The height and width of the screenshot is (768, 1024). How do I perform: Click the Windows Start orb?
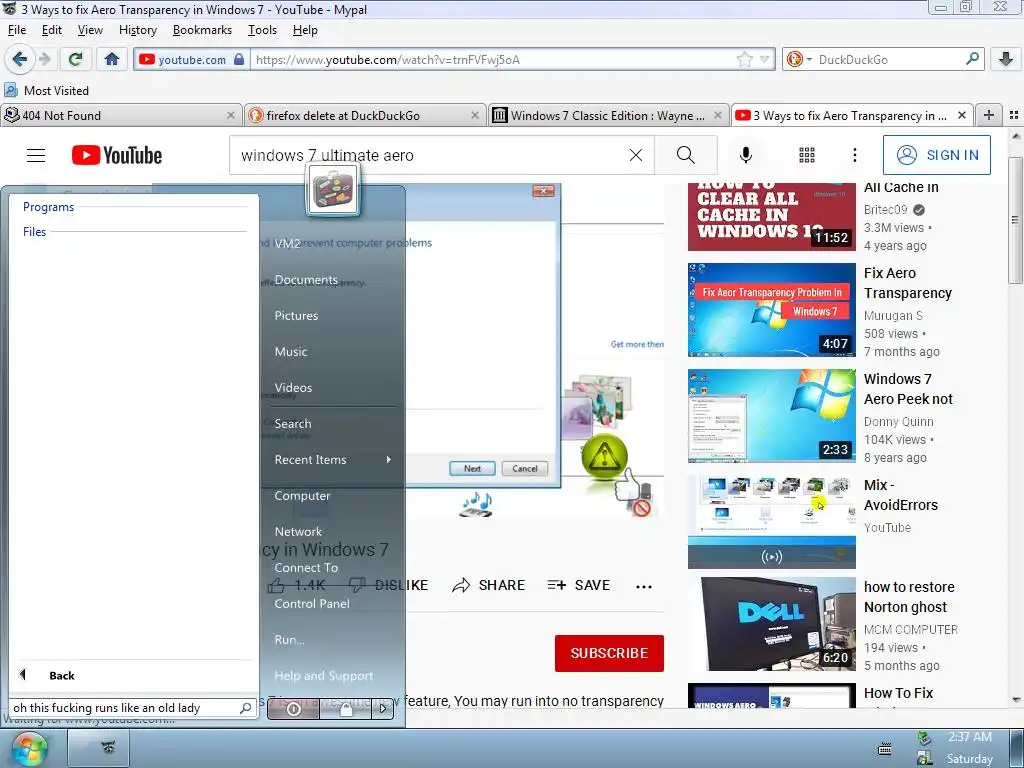pyautogui.click(x=29, y=749)
